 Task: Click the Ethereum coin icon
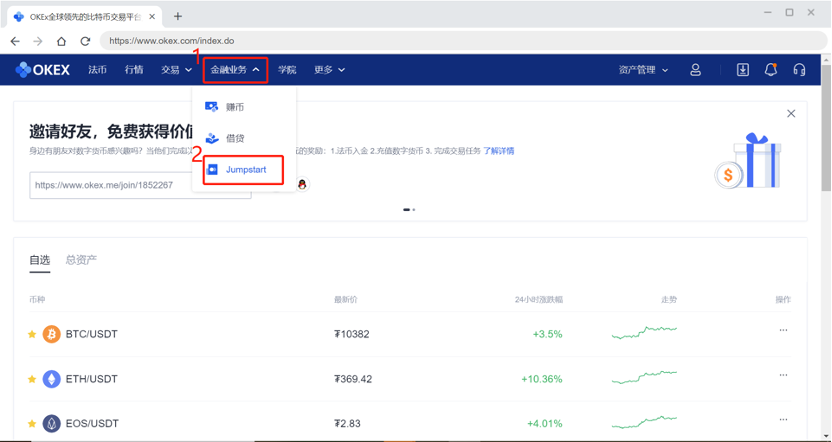tap(51, 379)
